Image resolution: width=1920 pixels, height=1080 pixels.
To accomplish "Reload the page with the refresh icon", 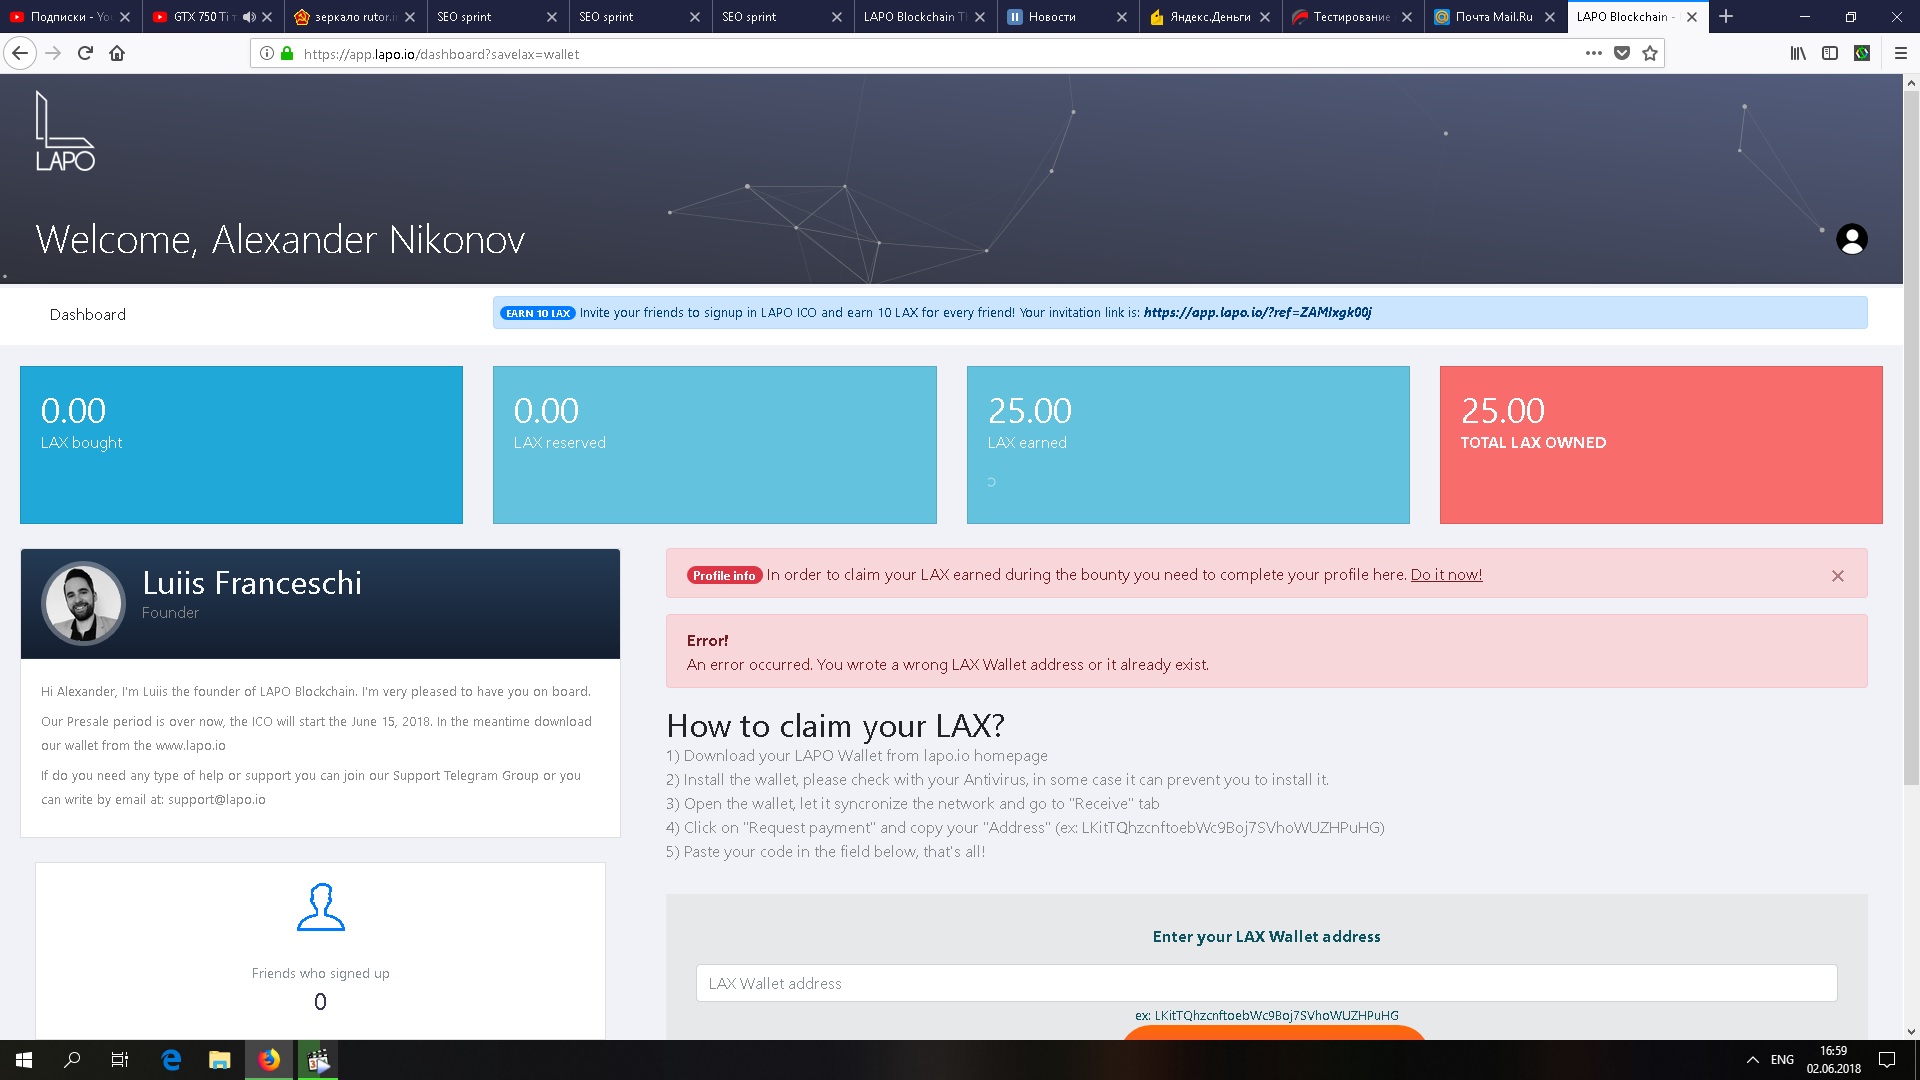I will (x=85, y=53).
